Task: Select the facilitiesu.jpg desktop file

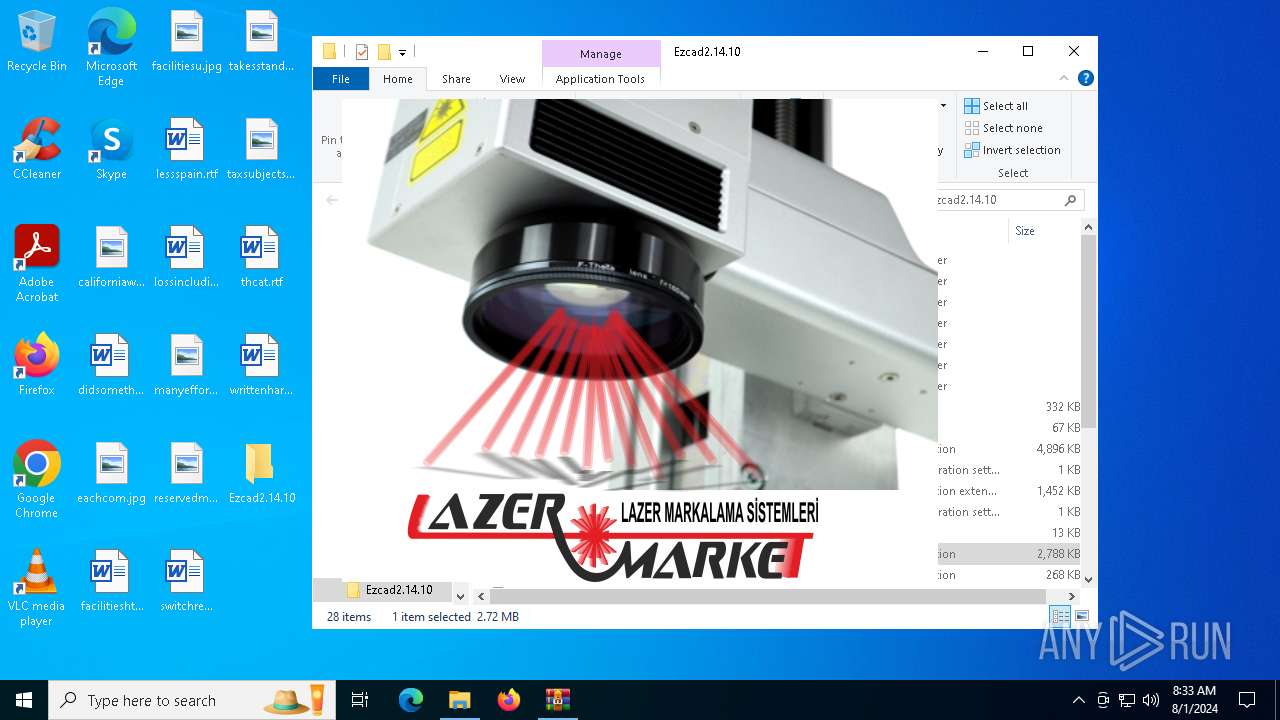Action: [x=186, y=41]
